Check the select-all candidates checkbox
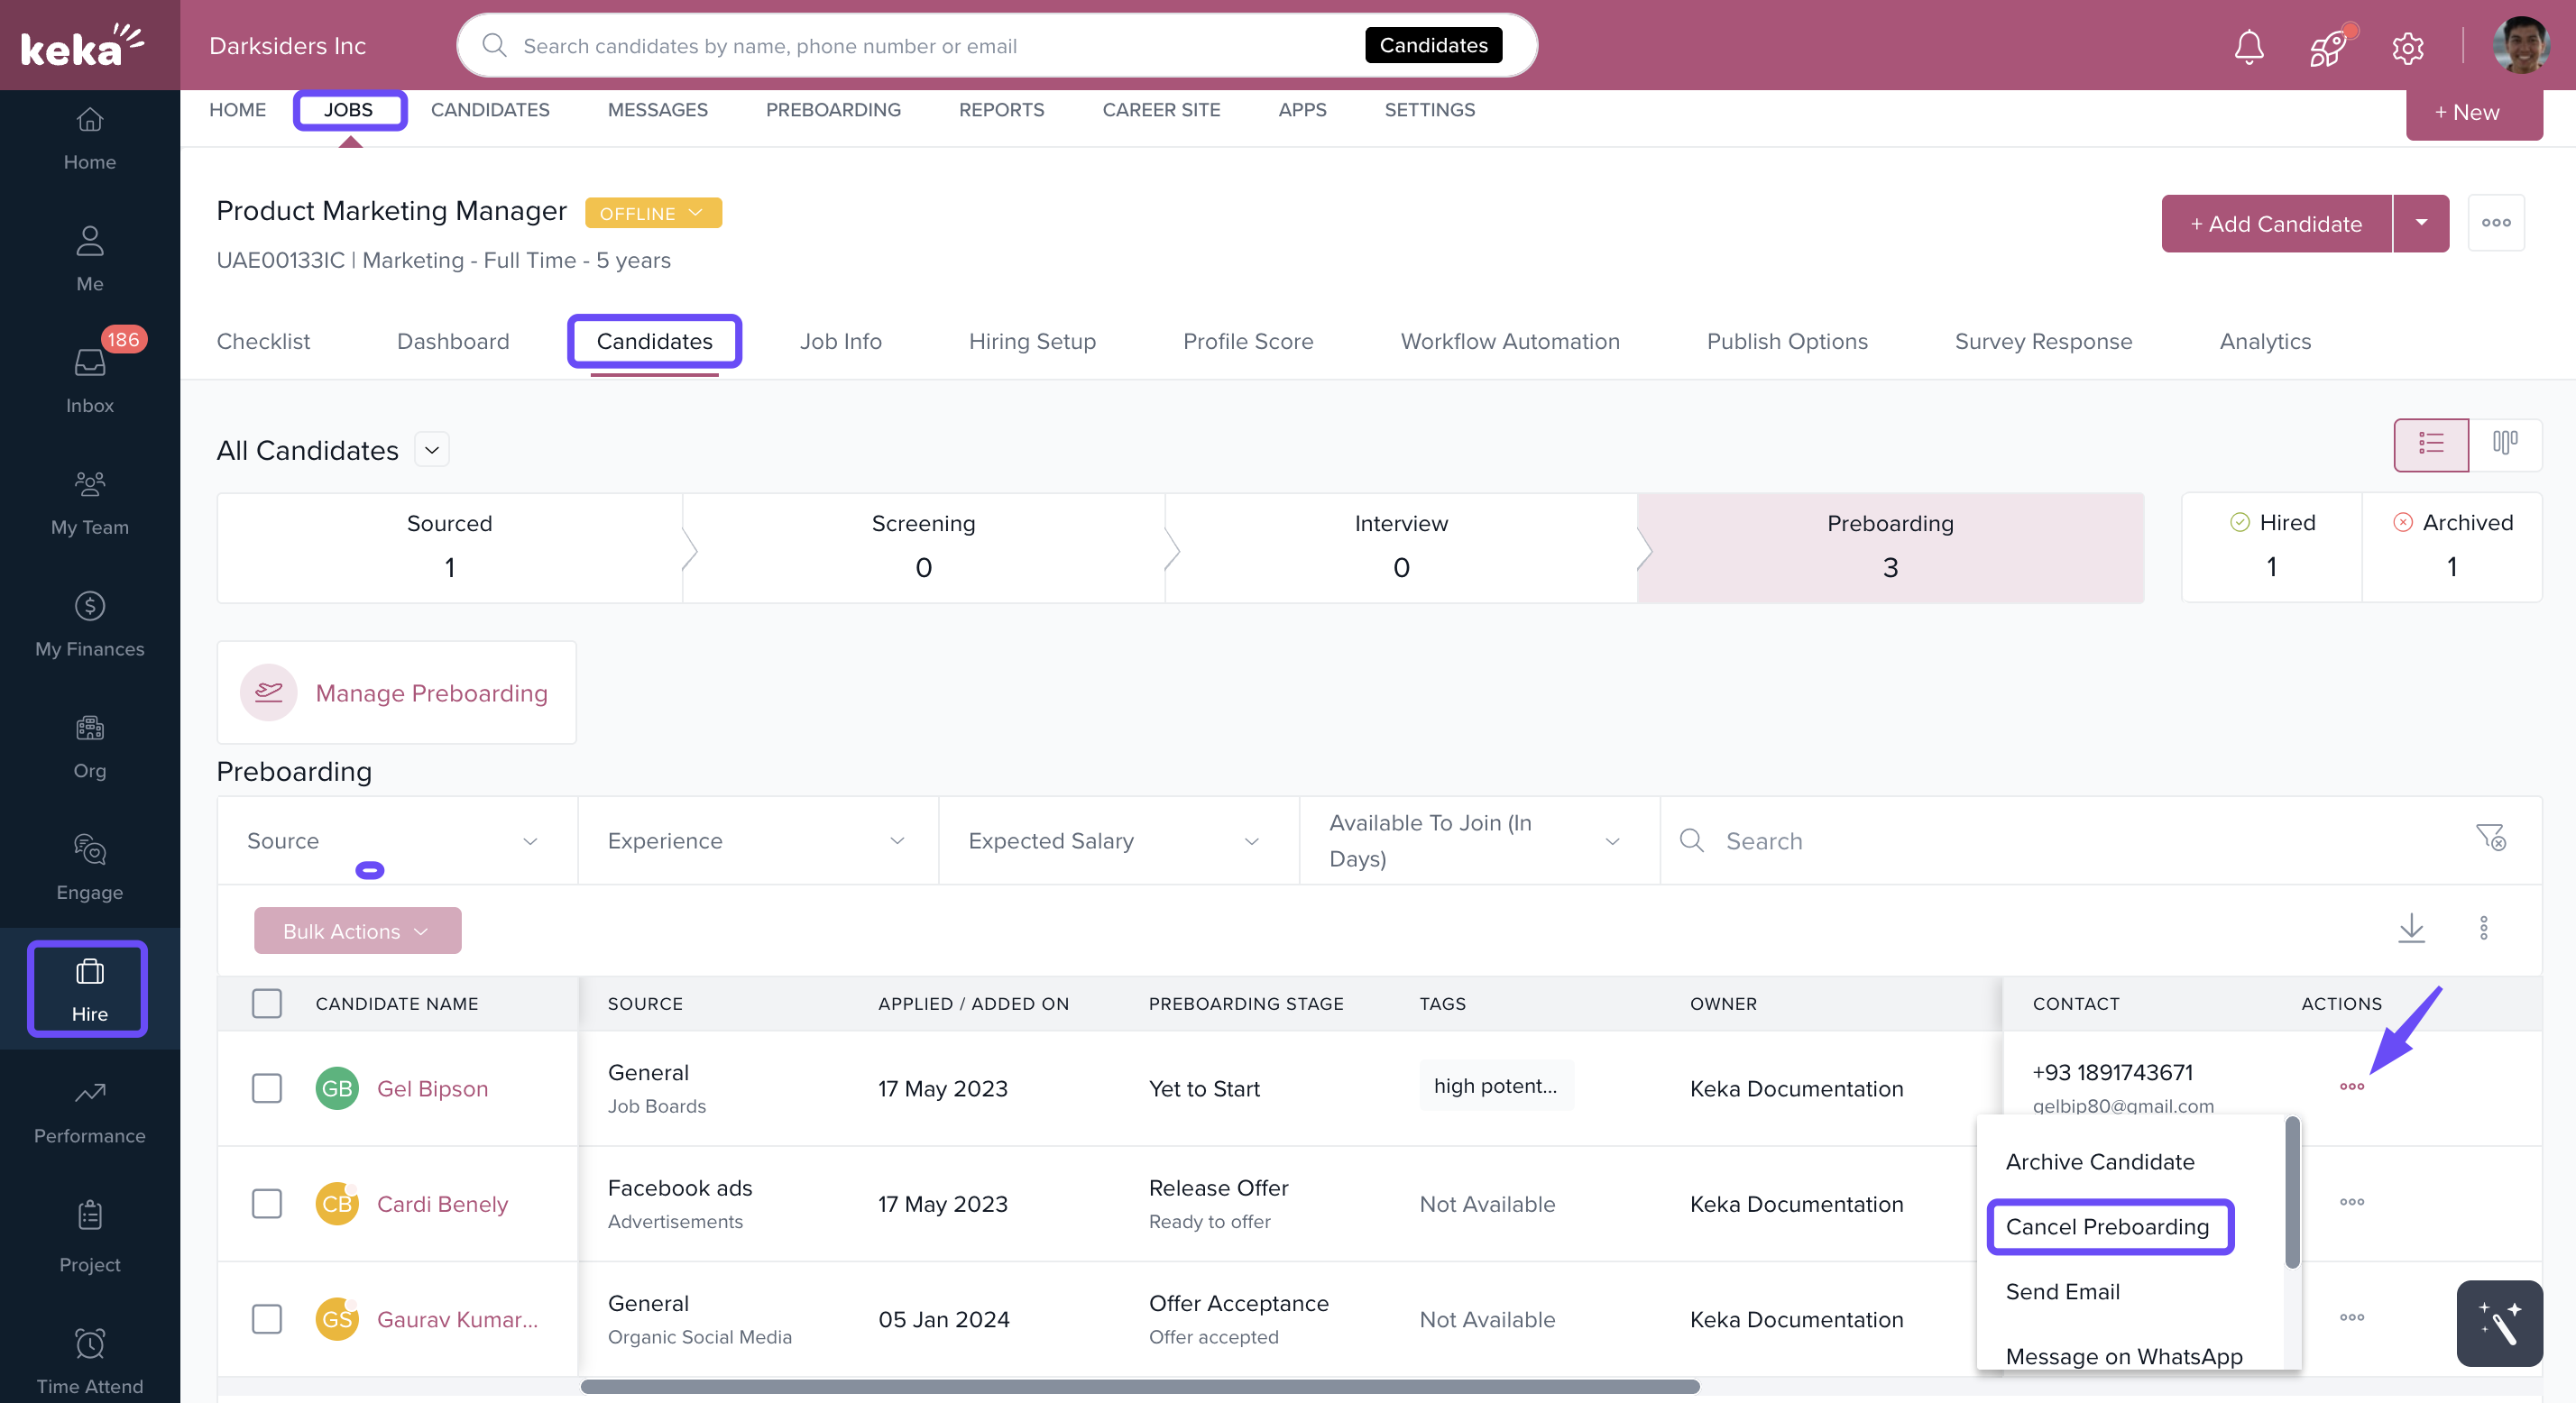Screen dimensions: 2576x1403 coord(266,1003)
